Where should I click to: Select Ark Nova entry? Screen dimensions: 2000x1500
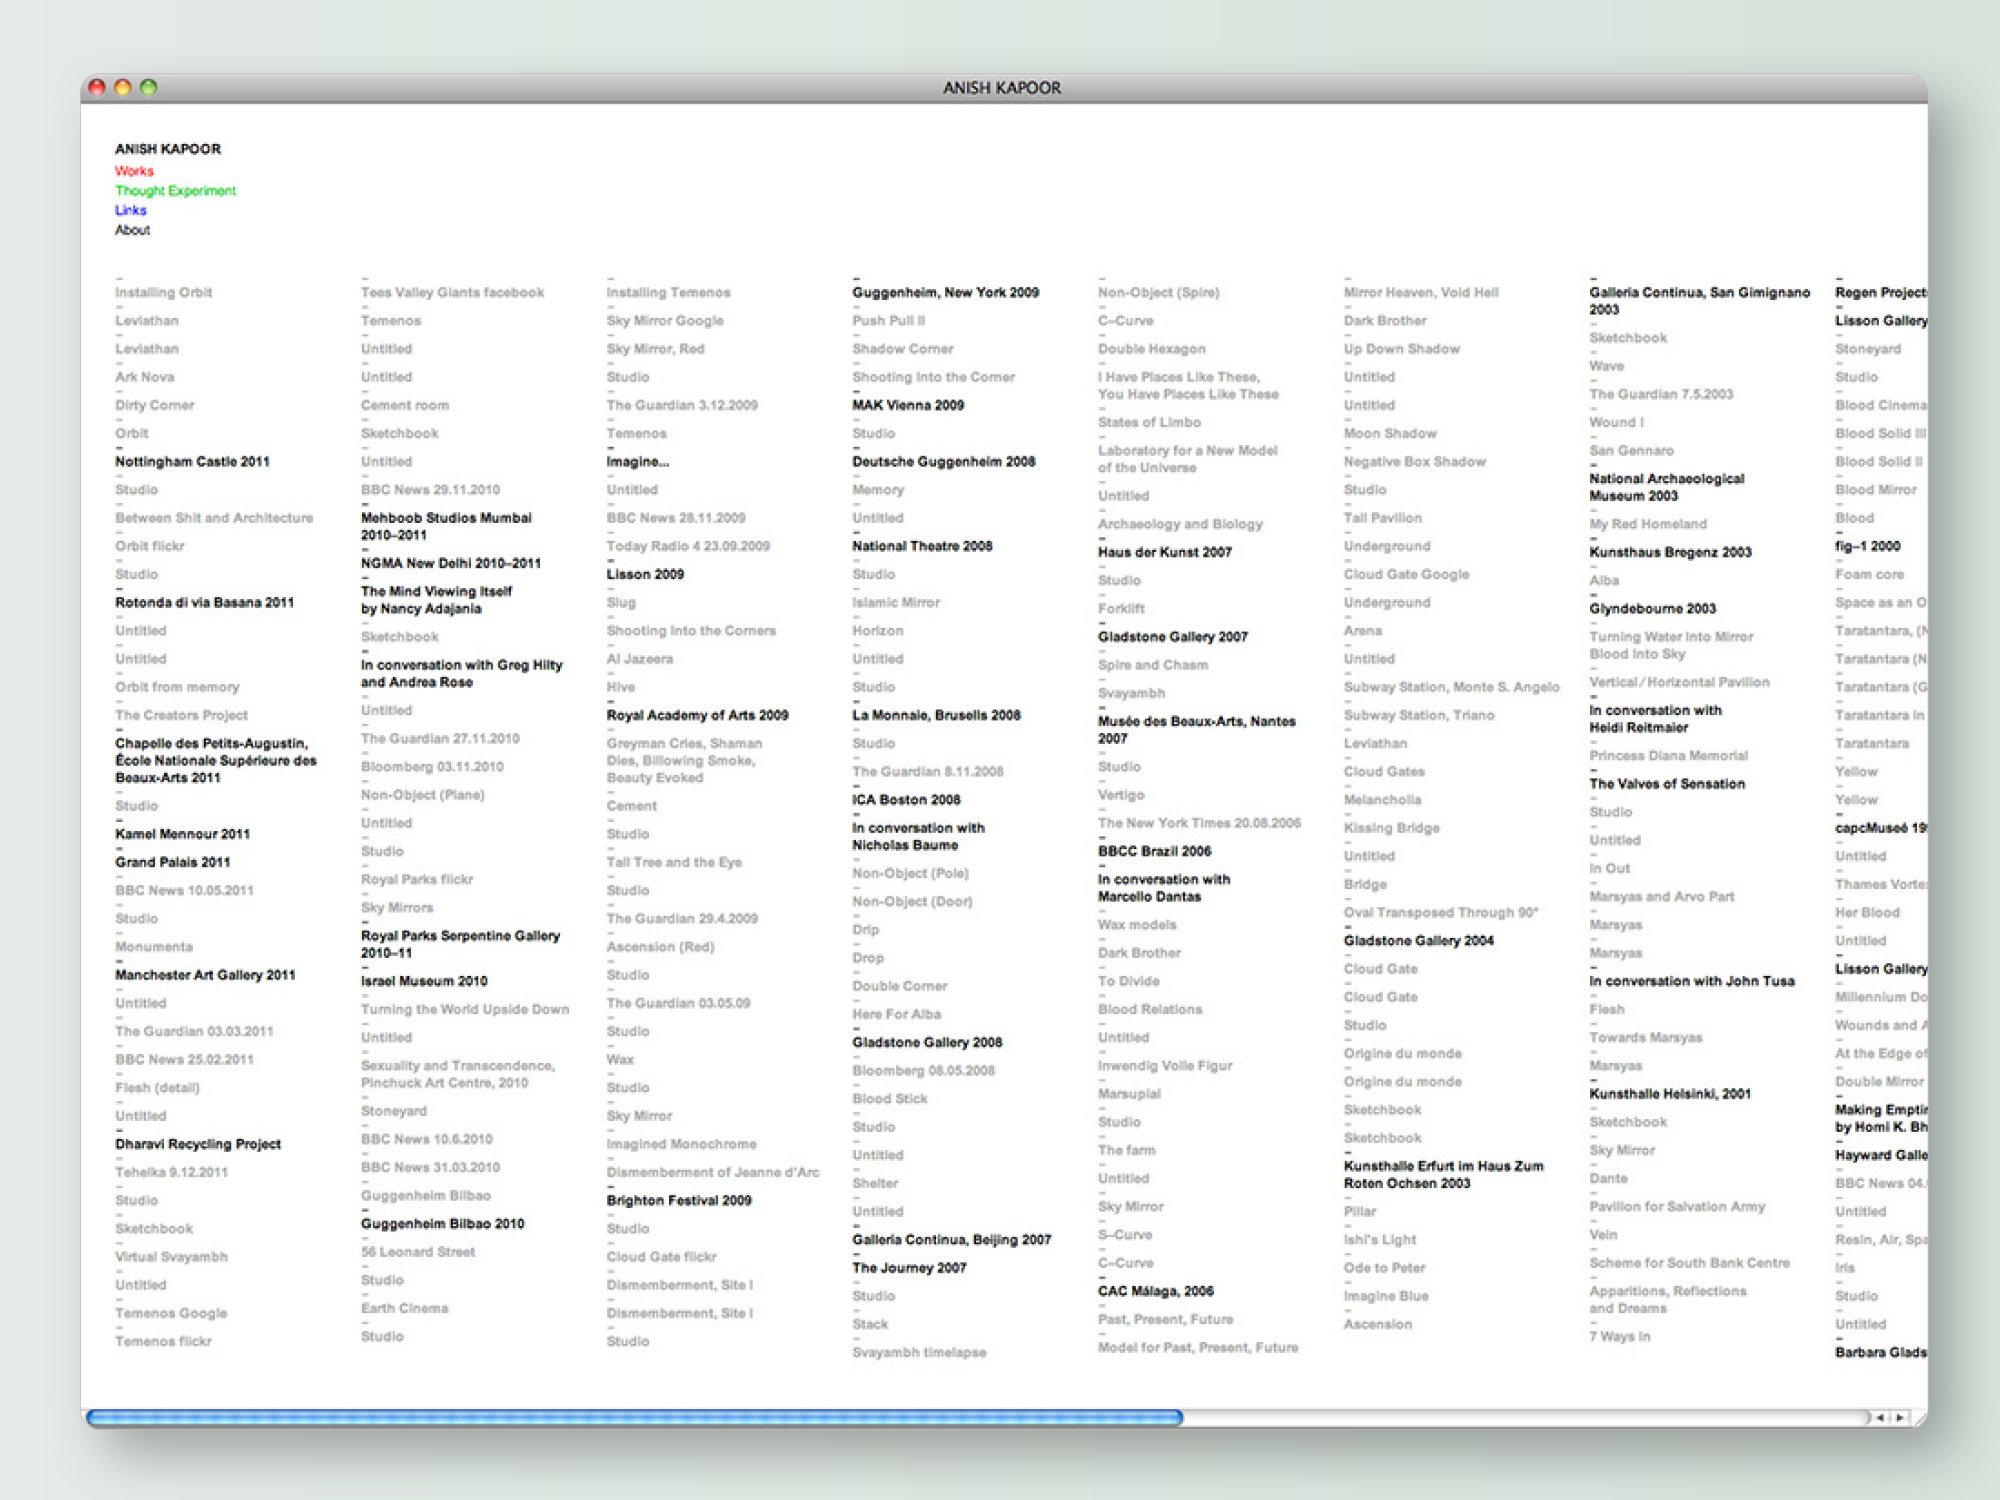click(144, 377)
